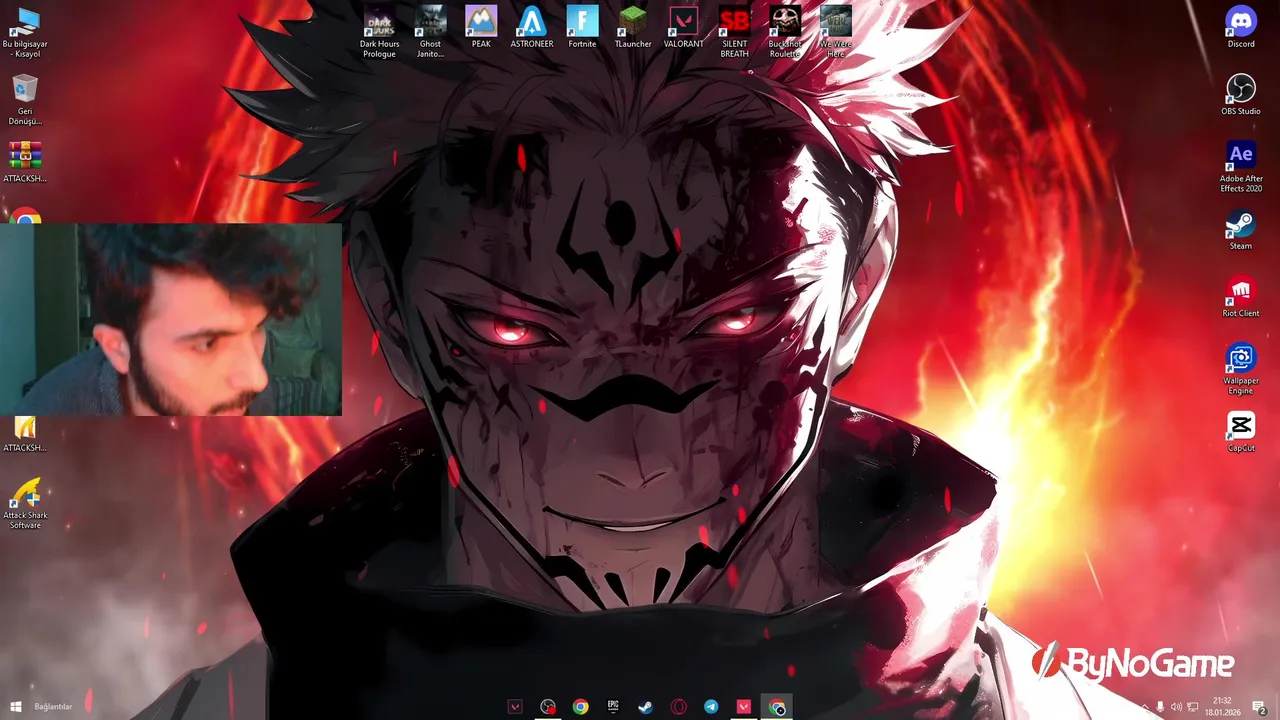The height and width of the screenshot is (720, 1280).
Task: Select the Bu bilgisayar desktop shortcut
Action: pos(25,31)
